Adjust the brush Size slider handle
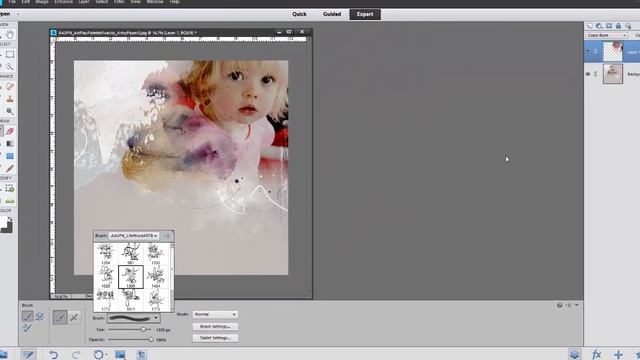Image resolution: width=640 pixels, height=360 pixels. pos(143,329)
